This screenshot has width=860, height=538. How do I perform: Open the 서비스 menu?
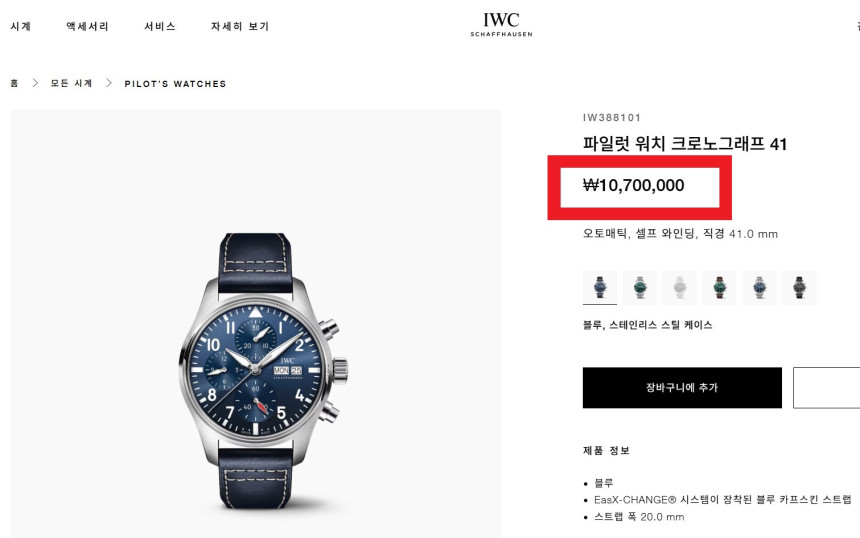coord(160,26)
